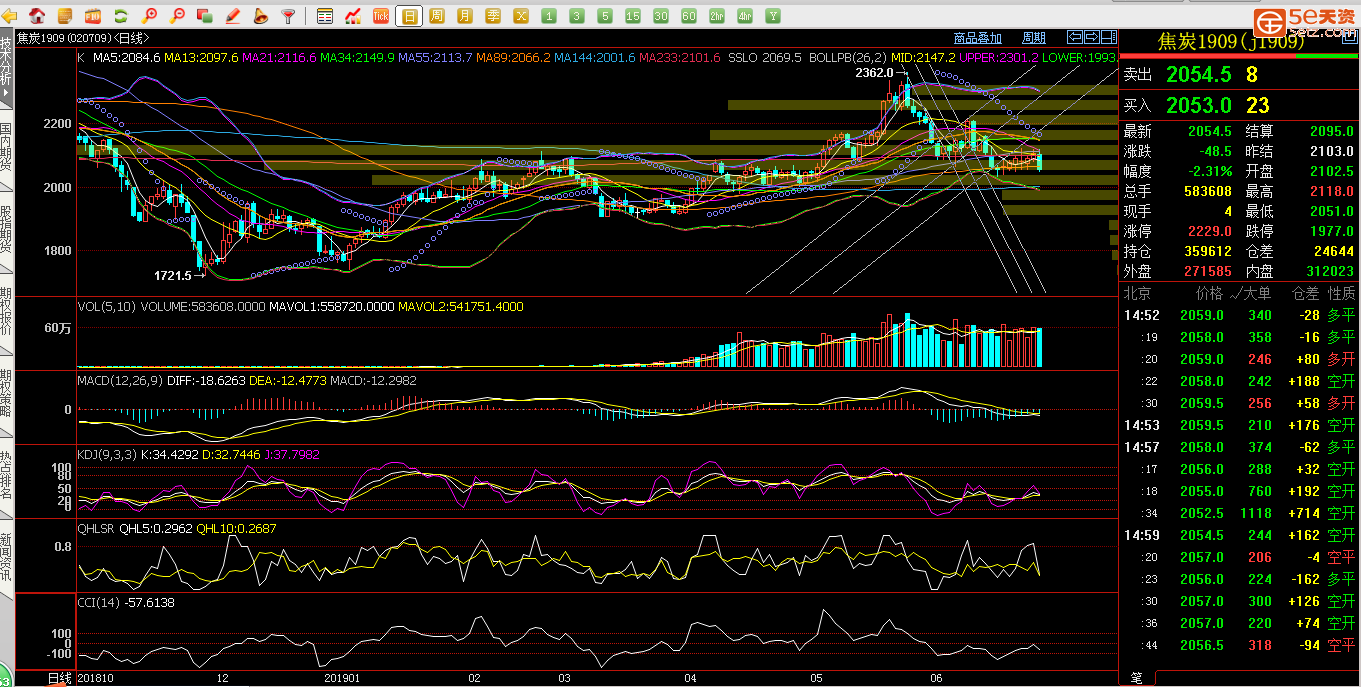The image size is (1361, 687).
Task: Click the red-green buy/sell ratio bar
Action: (1239, 58)
